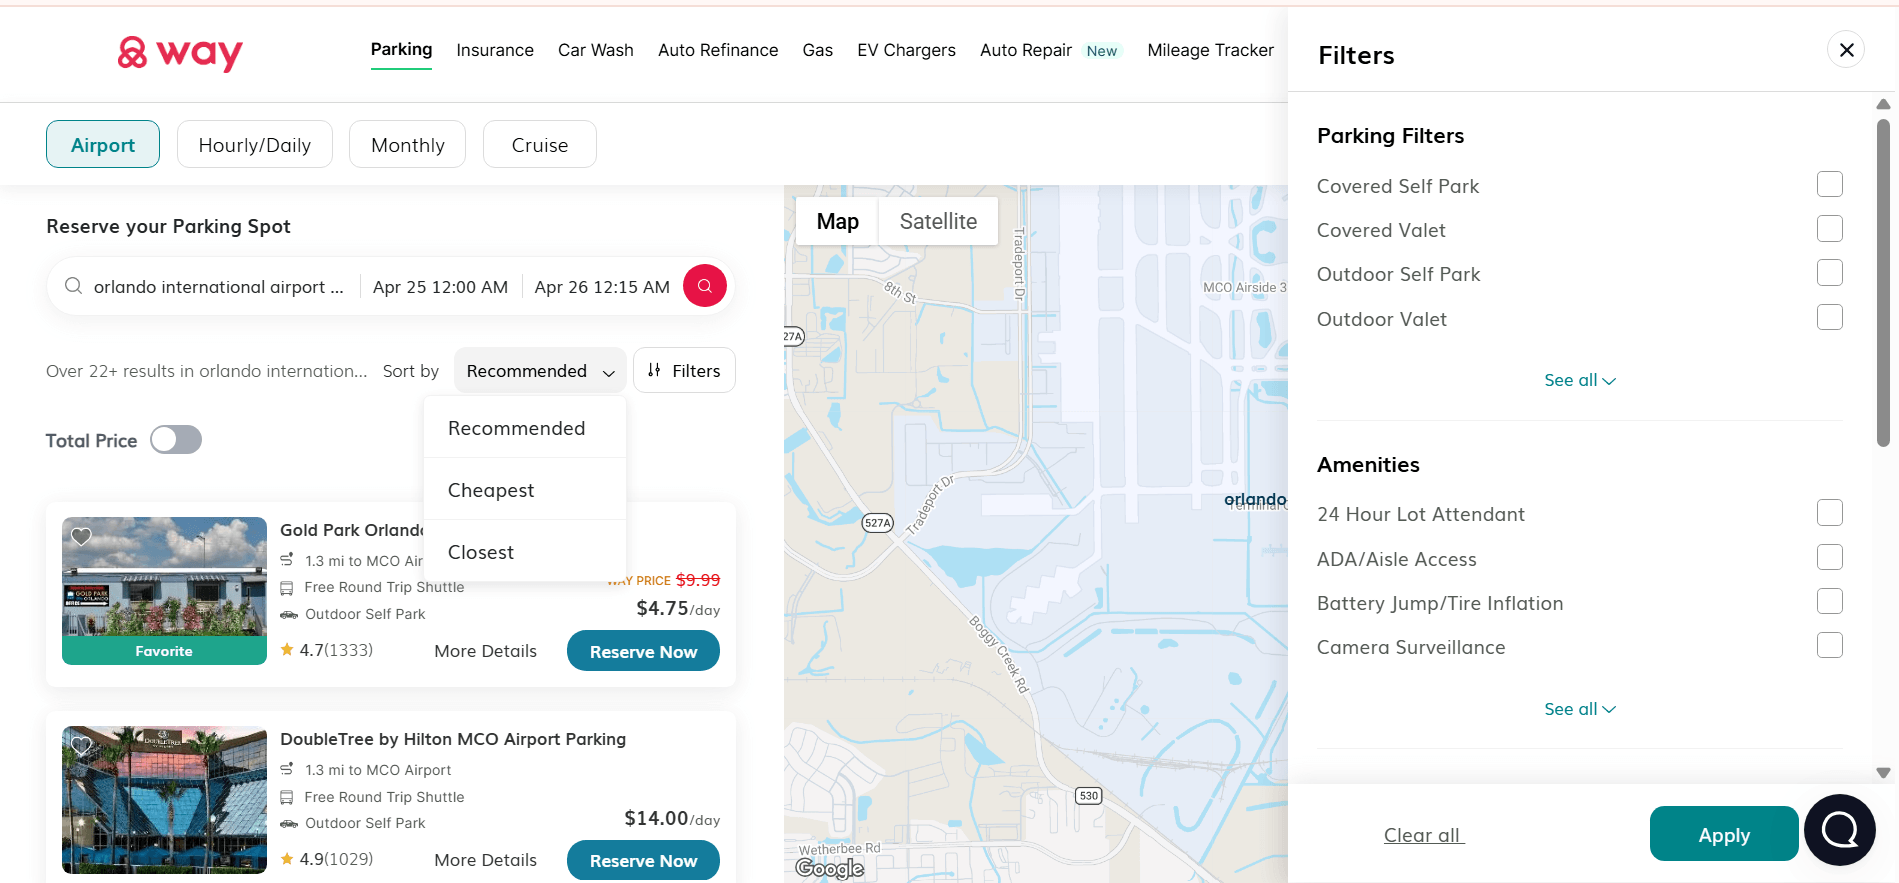This screenshot has width=1899, height=883.
Task: Select the Cruise parking tab
Action: pyautogui.click(x=540, y=144)
